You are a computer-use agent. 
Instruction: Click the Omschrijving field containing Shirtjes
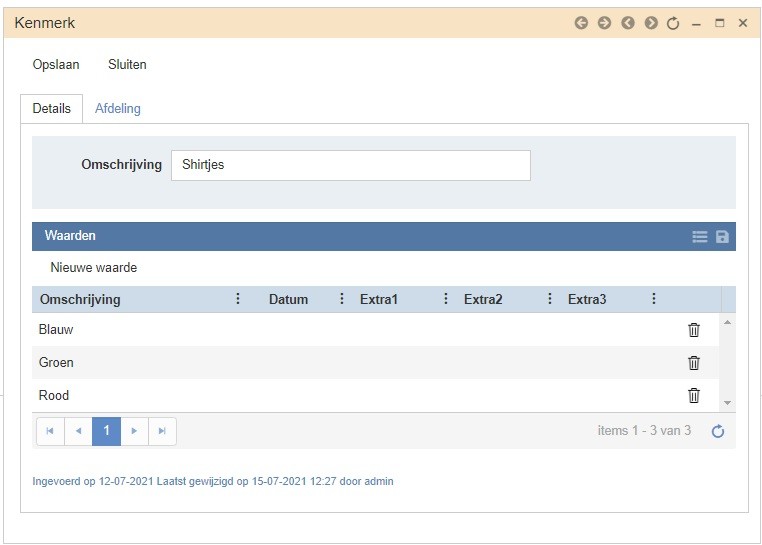[x=351, y=165]
